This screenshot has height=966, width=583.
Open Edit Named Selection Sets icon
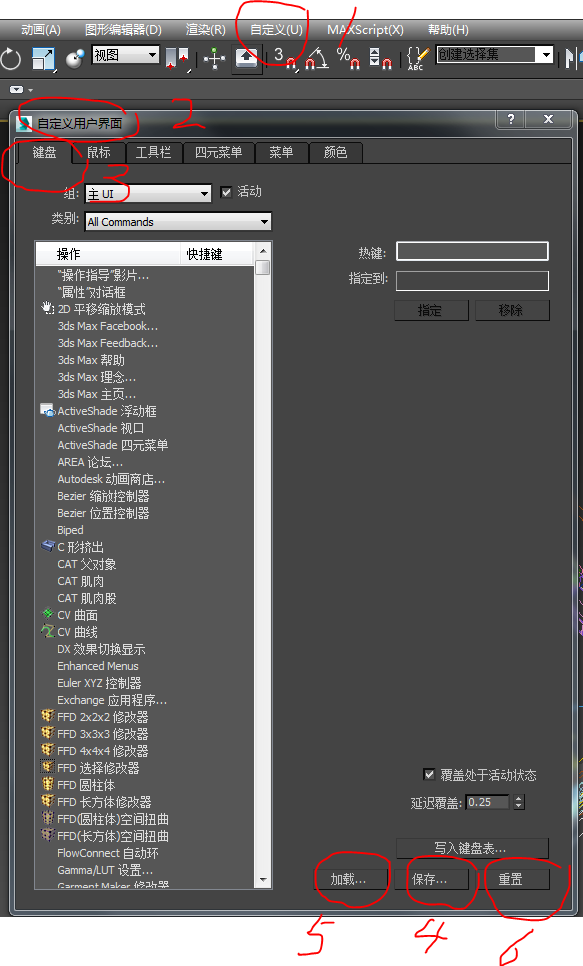418,59
